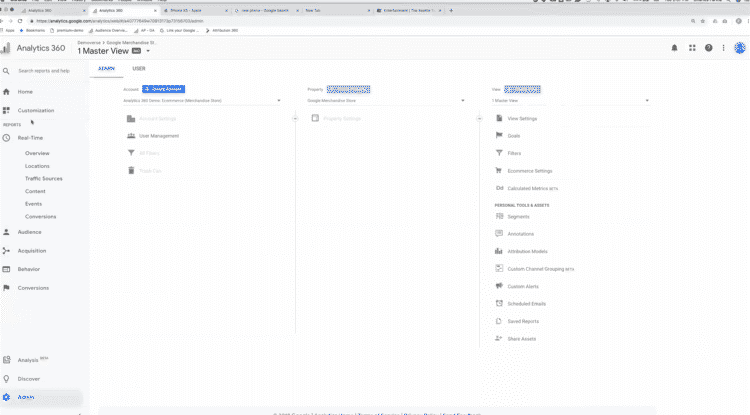This screenshot has height=415, width=750.
Task: Bookmark this page with the star icon
Action: [x=703, y=21]
